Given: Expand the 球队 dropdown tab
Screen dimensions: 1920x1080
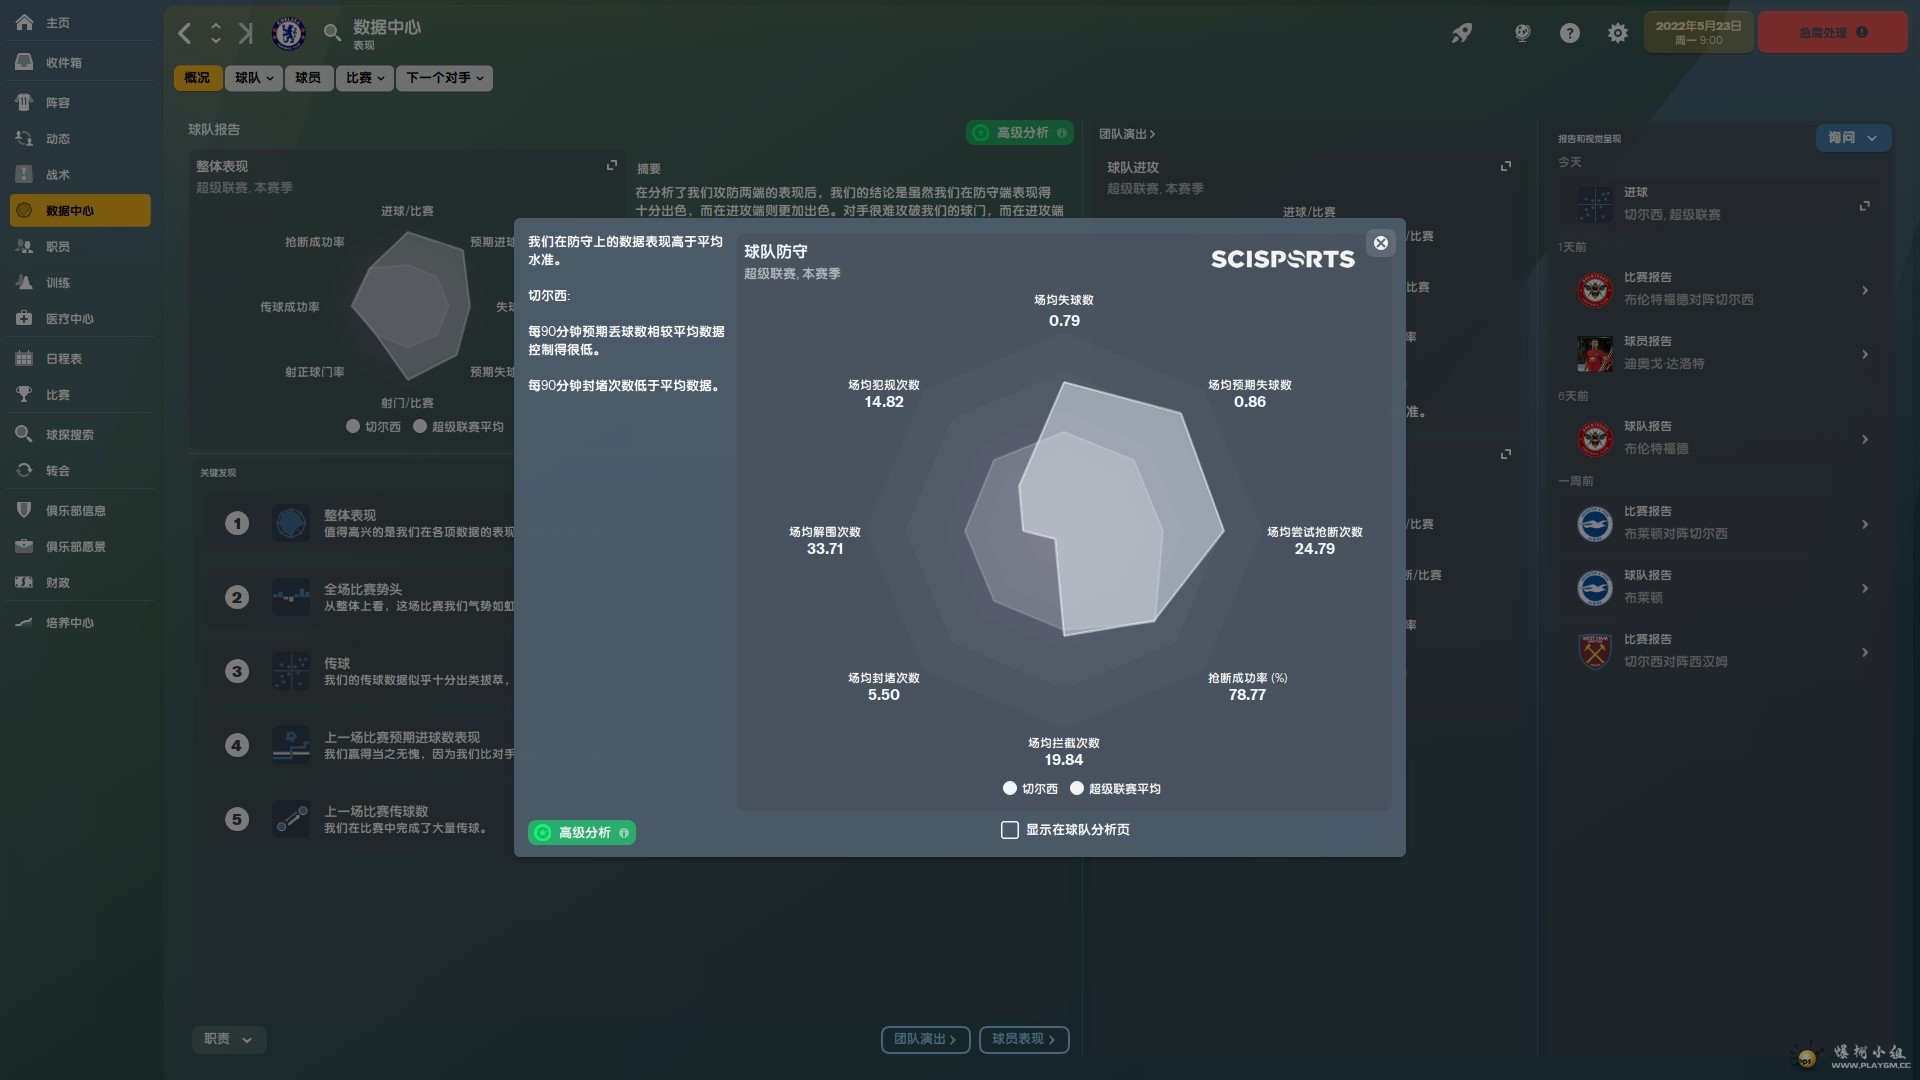Looking at the screenshot, I should (253, 78).
